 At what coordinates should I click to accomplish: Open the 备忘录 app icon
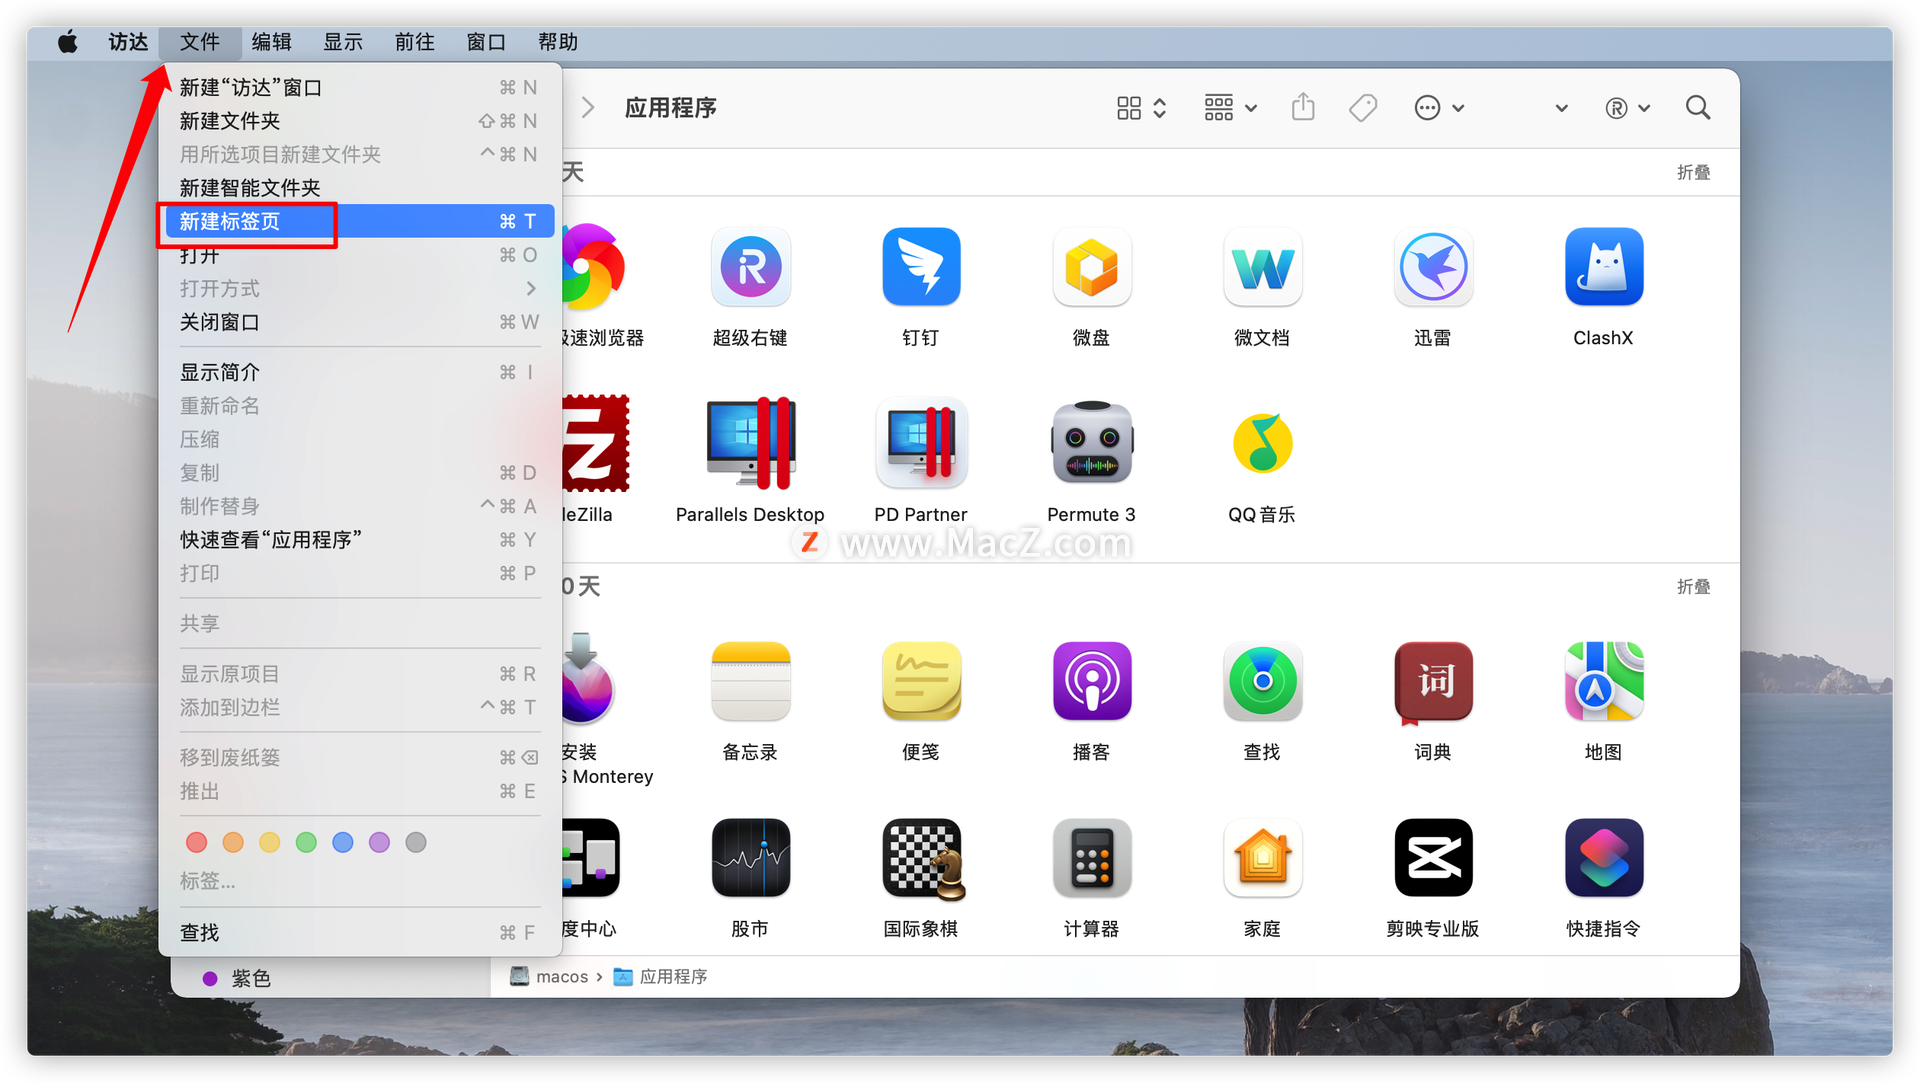click(x=750, y=681)
